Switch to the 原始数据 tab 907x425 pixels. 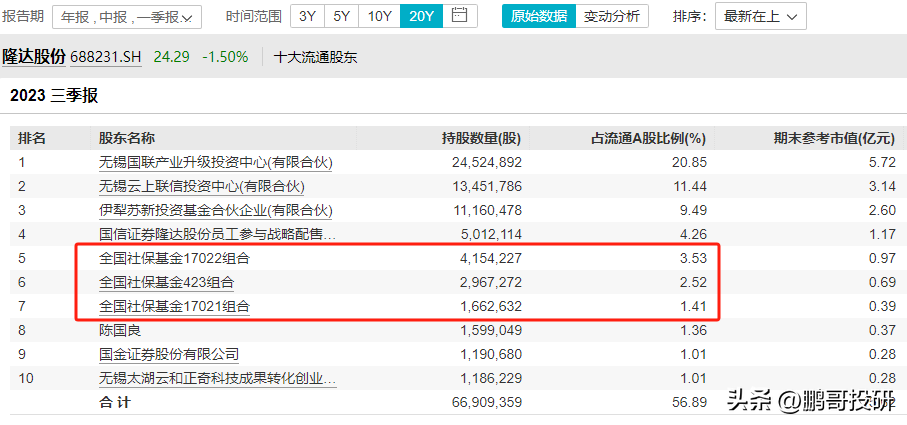point(538,16)
